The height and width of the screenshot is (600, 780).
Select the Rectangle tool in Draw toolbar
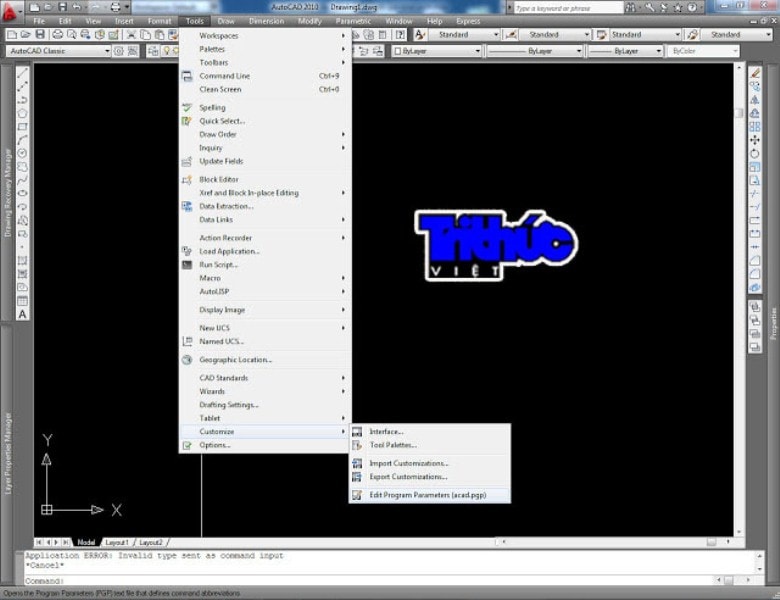pyautogui.click(x=22, y=127)
